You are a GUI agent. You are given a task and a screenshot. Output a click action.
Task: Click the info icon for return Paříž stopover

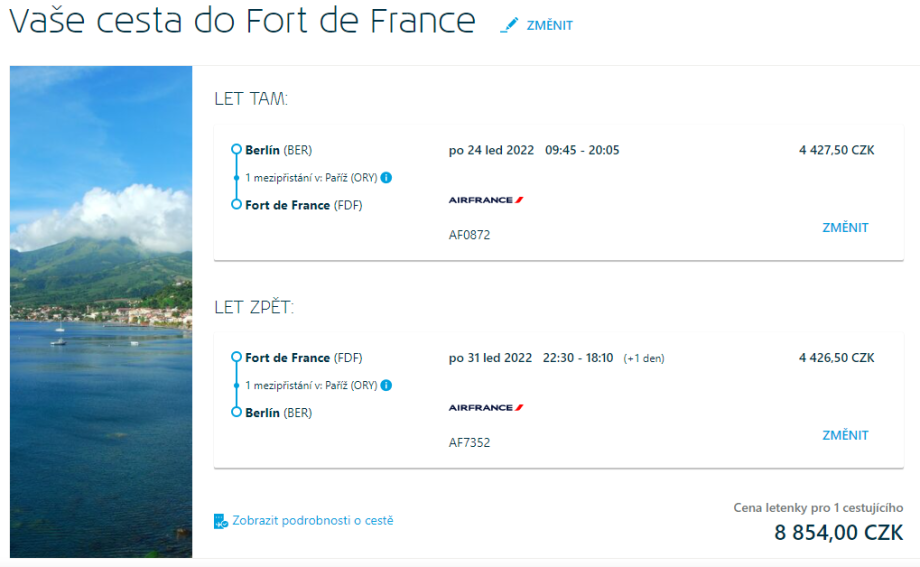(386, 385)
